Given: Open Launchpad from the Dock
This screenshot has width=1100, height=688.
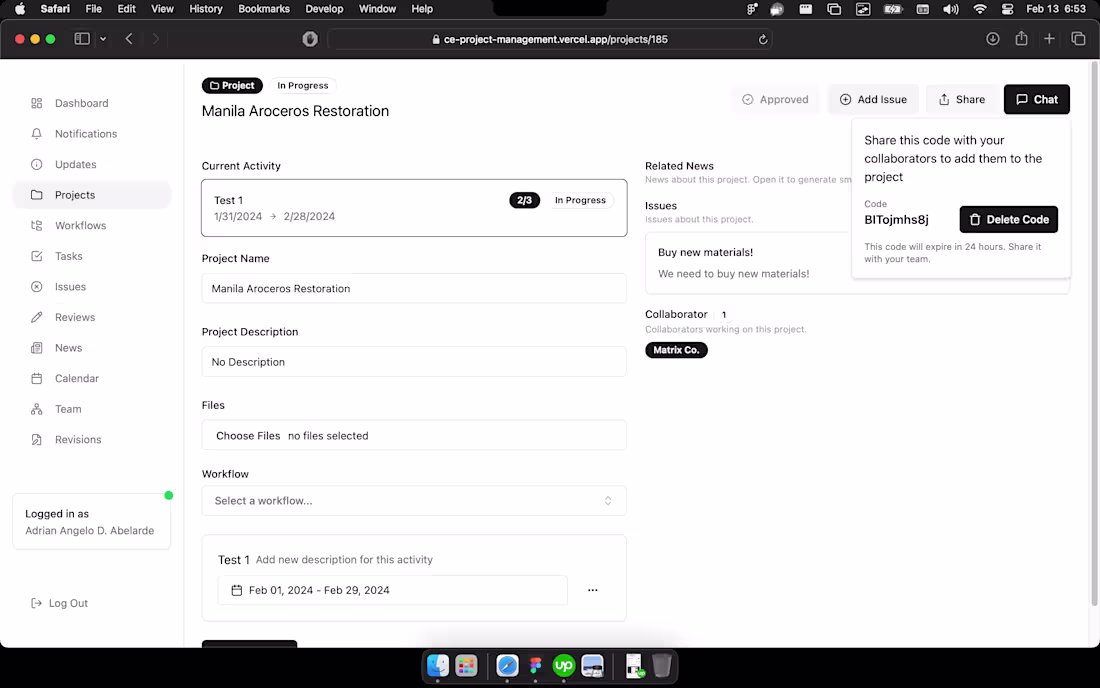Looking at the screenshot, I should pyautogui.click(x=466, y=665).
